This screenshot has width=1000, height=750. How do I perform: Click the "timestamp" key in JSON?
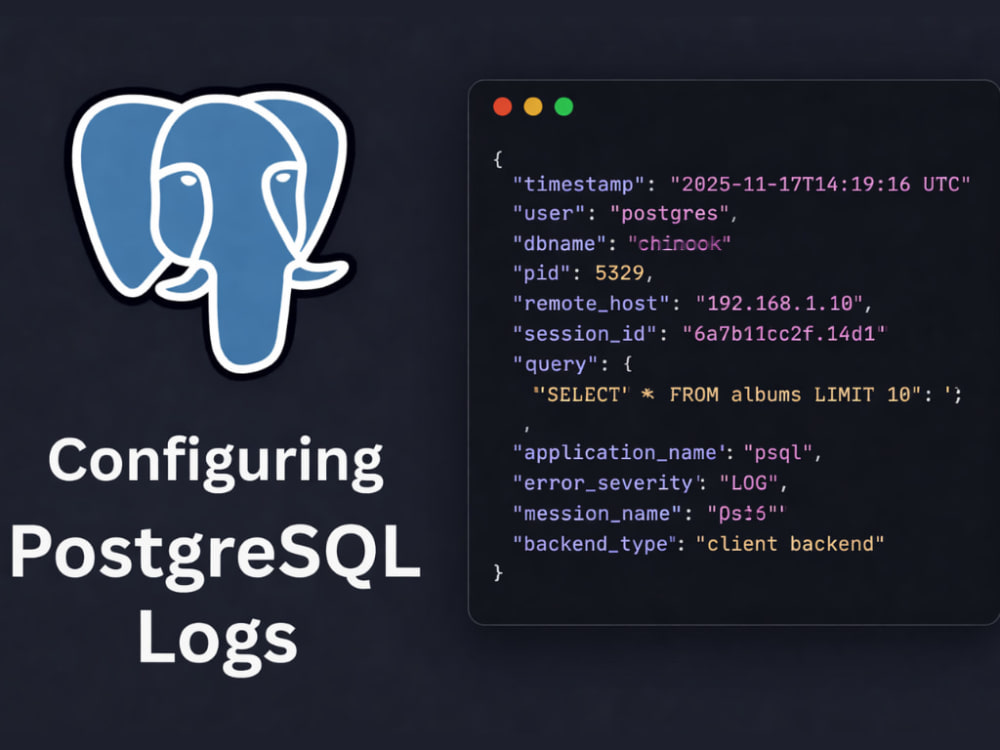(579, 184)
